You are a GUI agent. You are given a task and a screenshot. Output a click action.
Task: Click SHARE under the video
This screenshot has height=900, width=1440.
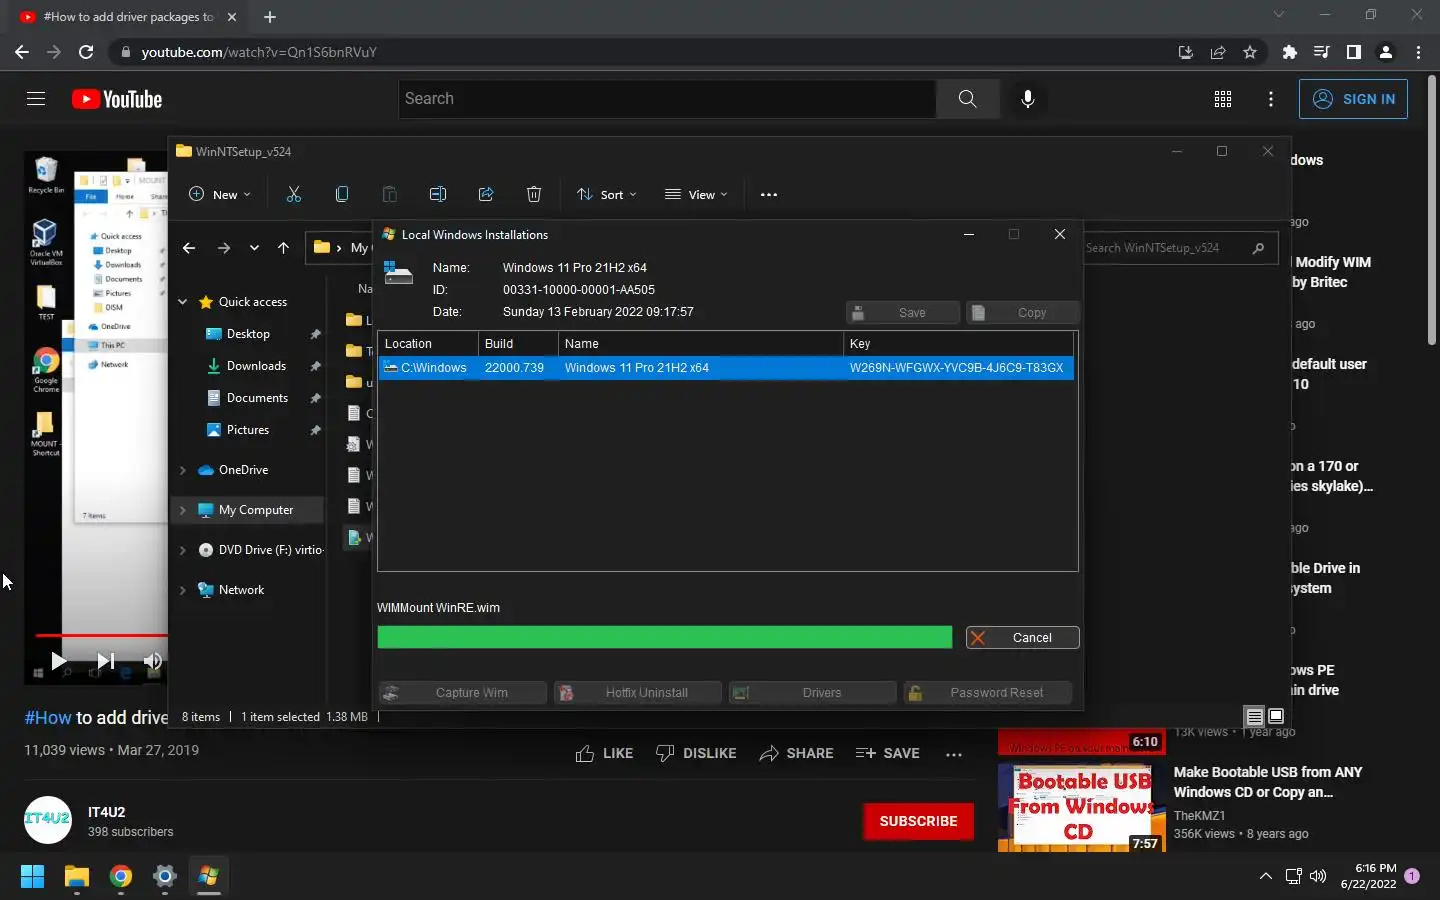click(796, 754)
